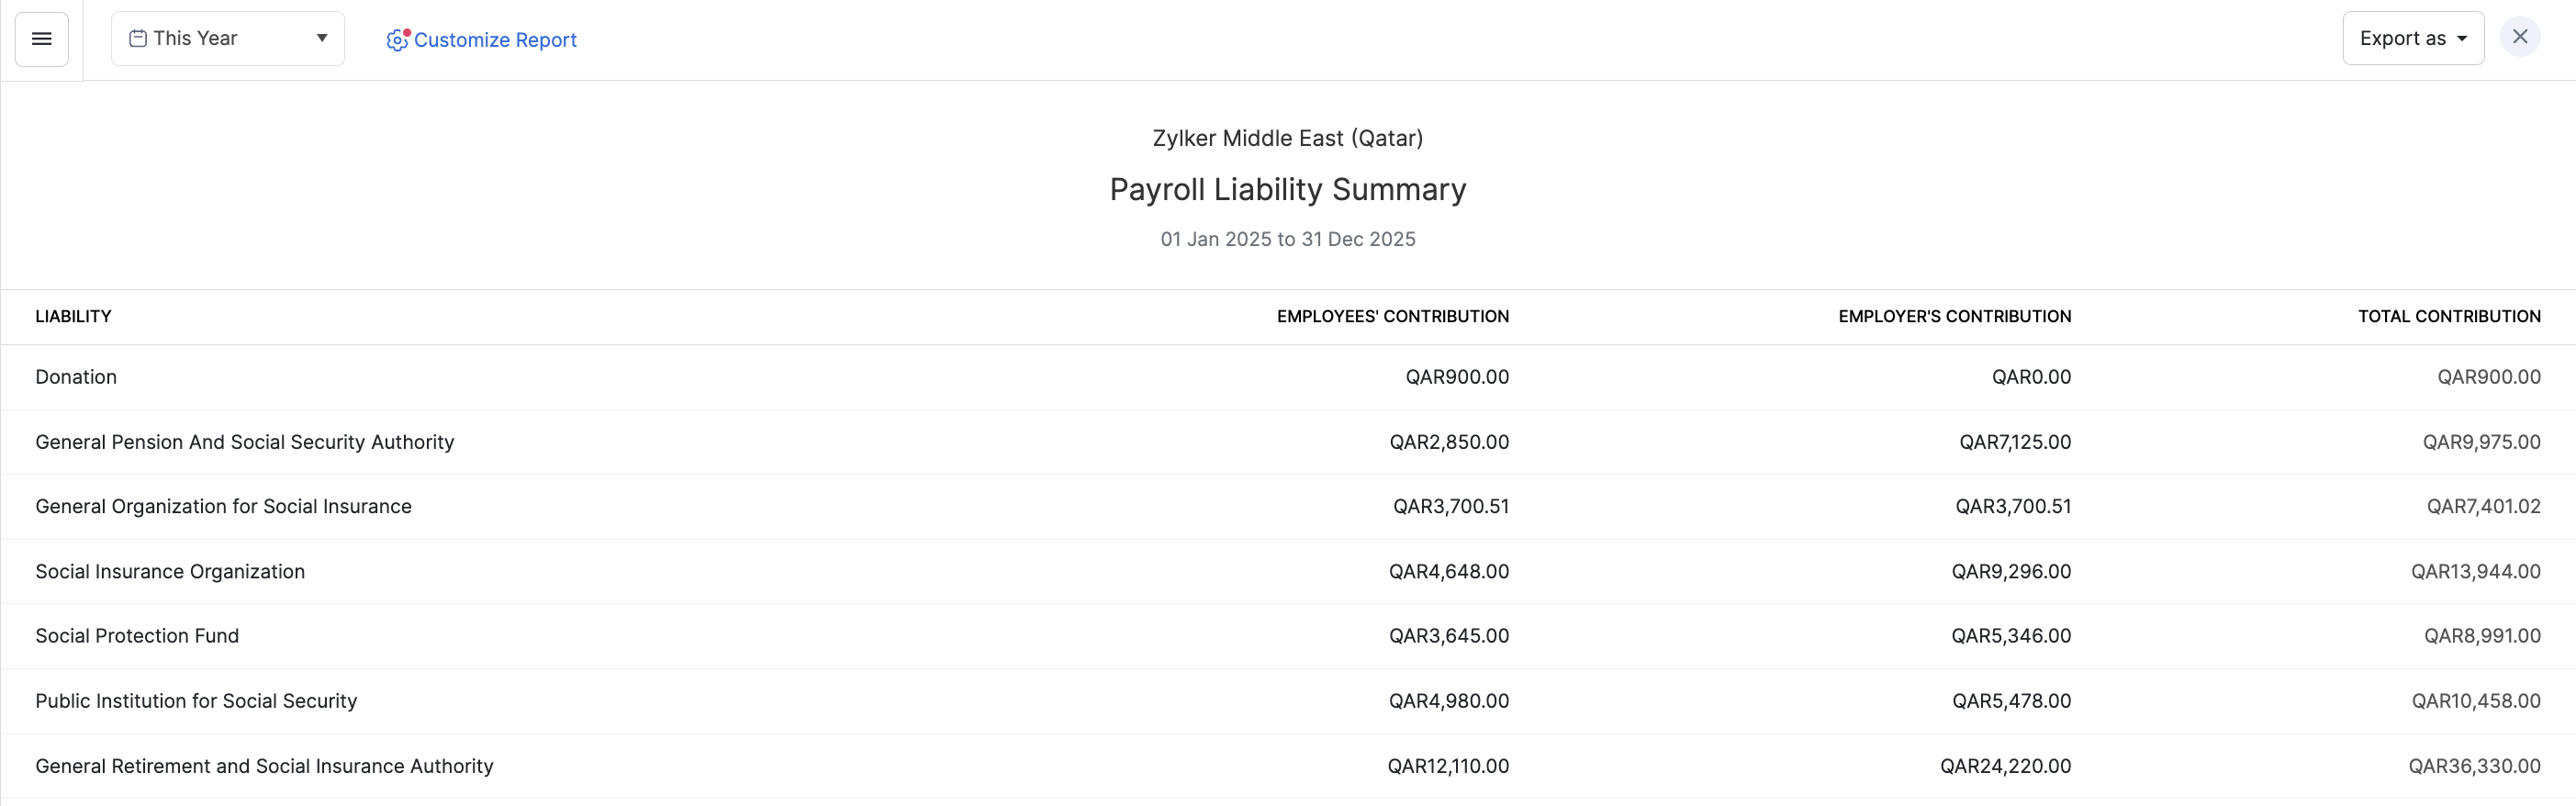2576x806 pixels.
Task: Select Public Institution for Social Security
Action: pyautogui.click(x=196, y=701)
